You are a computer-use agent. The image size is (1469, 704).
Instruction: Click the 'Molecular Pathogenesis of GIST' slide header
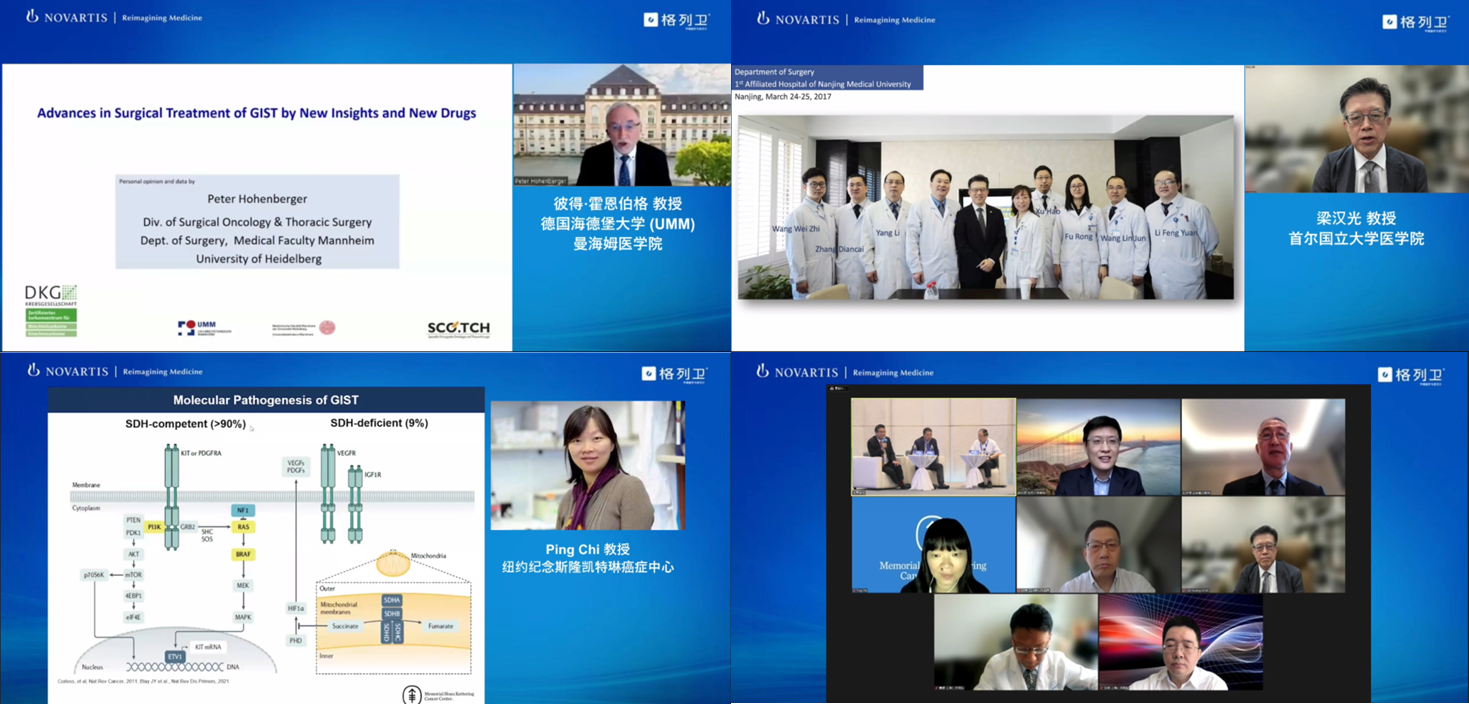[x=266, y=400]
